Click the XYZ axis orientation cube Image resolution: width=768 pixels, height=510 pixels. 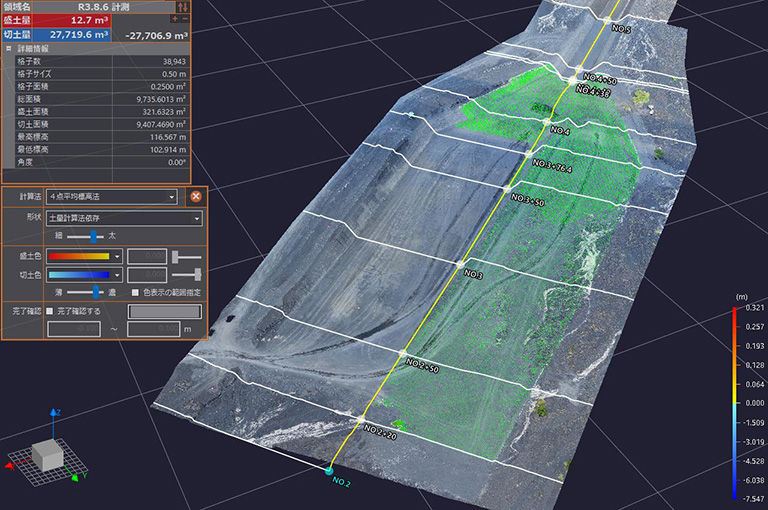point(48,456)
